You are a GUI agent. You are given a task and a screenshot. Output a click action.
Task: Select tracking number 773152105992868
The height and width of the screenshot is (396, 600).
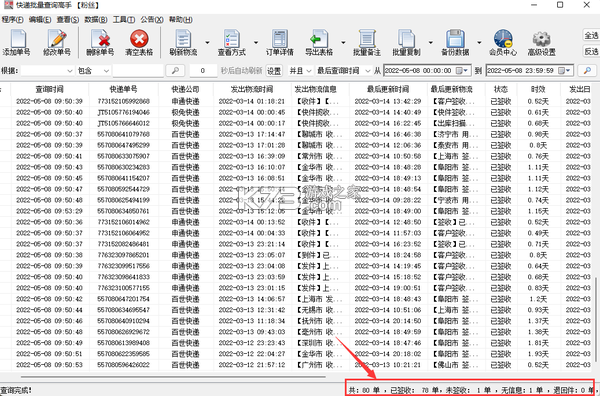tap(123, 101)
